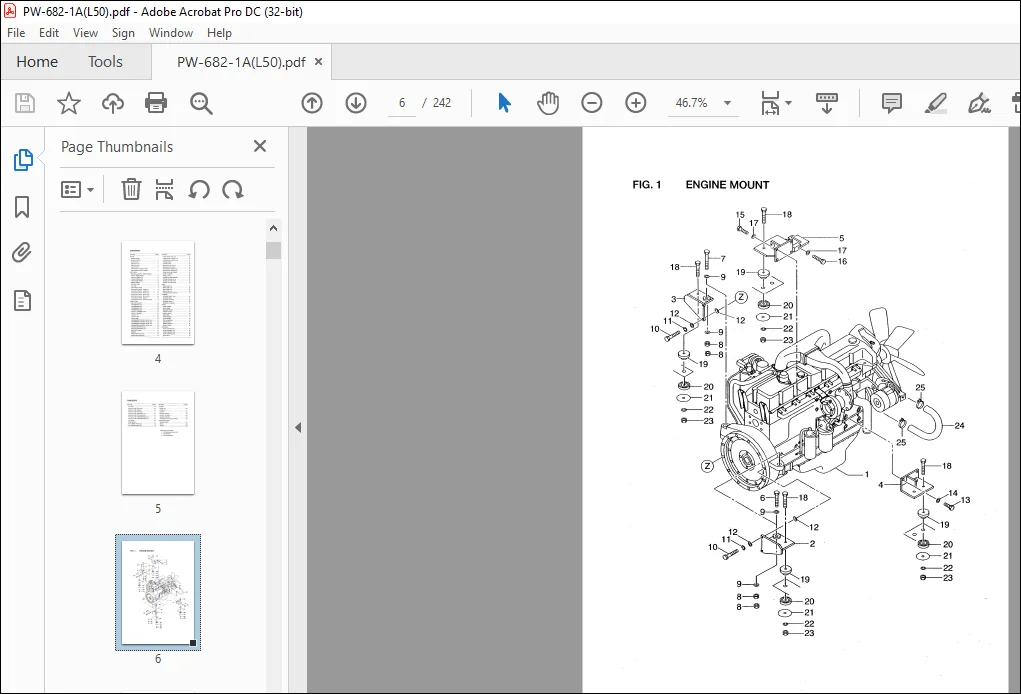This screenshot has width=1021, height=694.
Task: Open fit page options icon
Action: [x=770, y=103]
